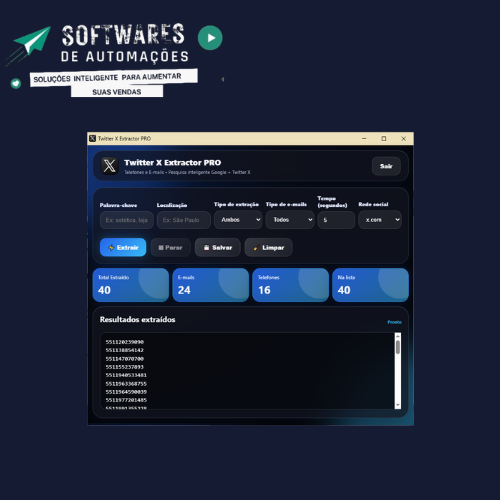
Task: Click the Twitter X Extractor titlebar icon
Action: point(93,138)
